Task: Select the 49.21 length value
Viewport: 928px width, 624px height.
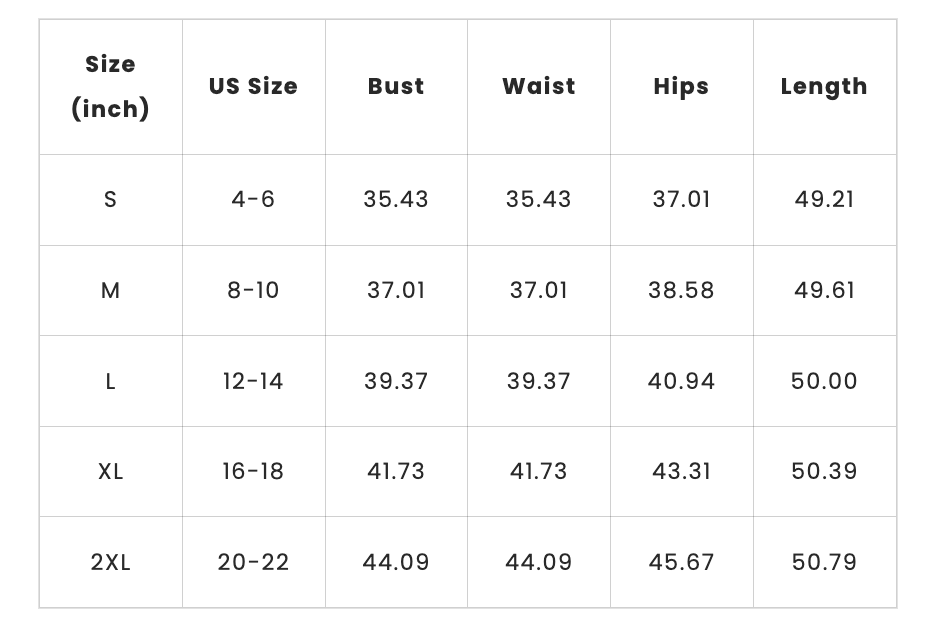Action: point(824,199)
